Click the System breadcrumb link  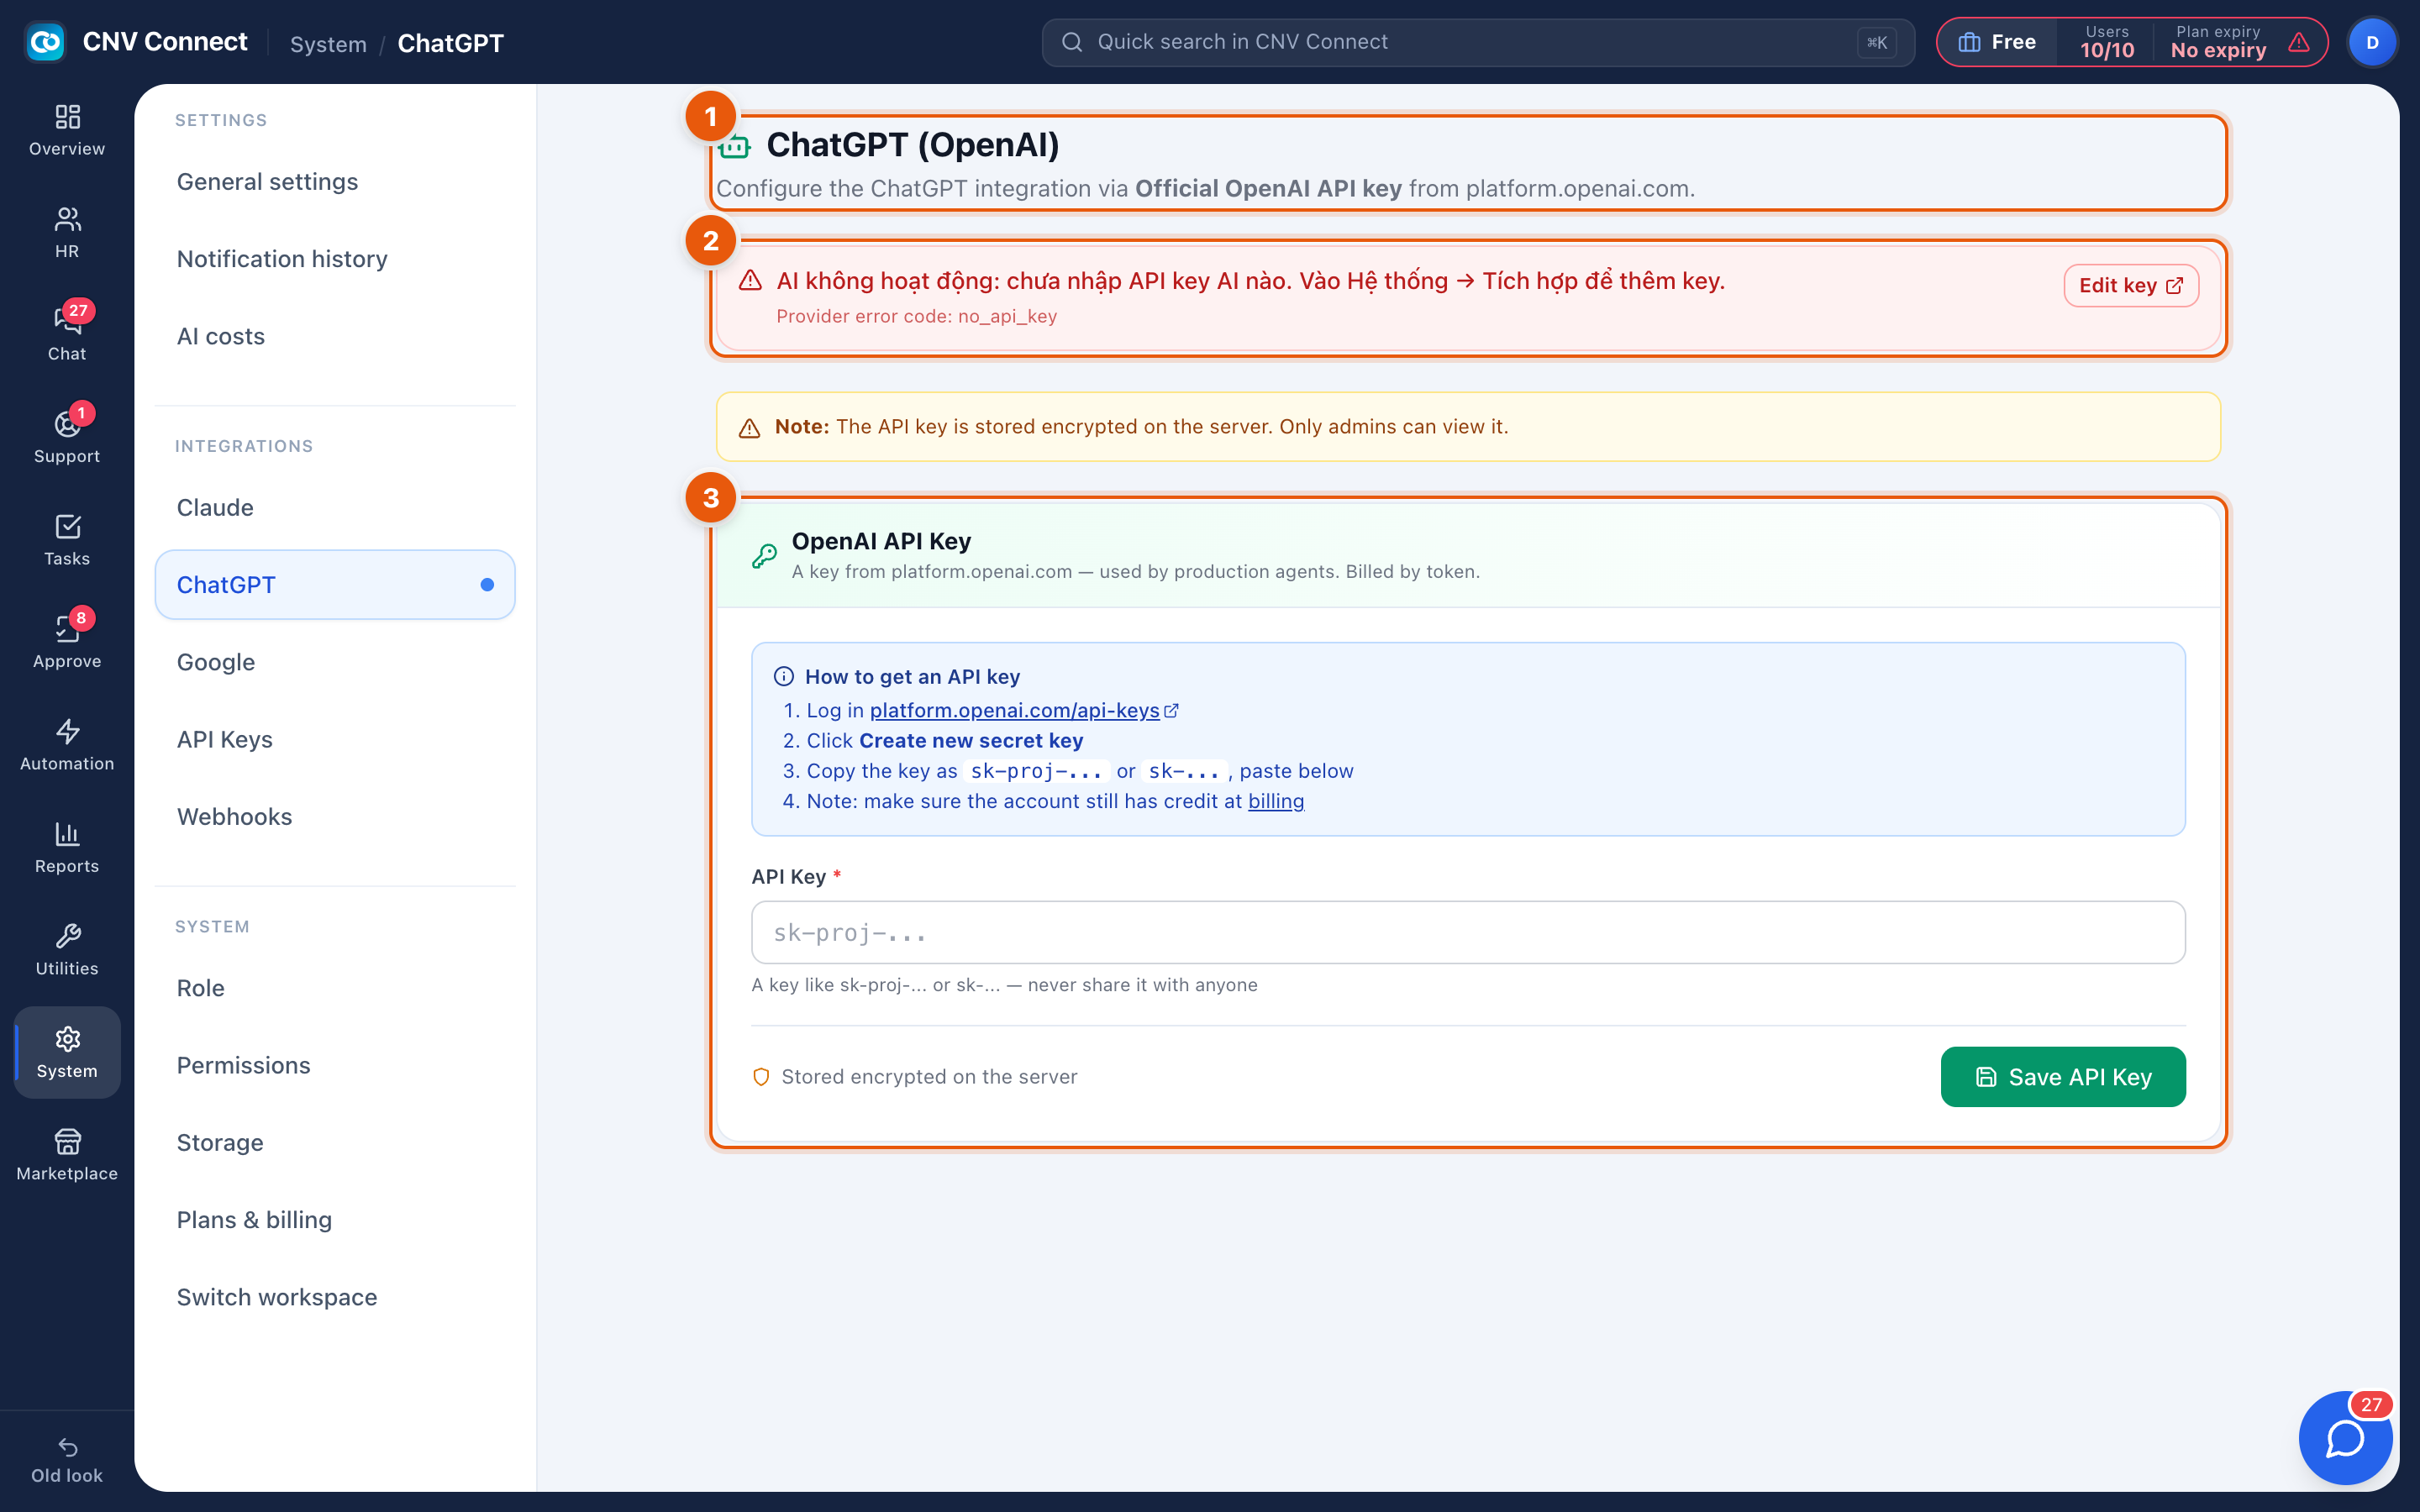(328, 44)
